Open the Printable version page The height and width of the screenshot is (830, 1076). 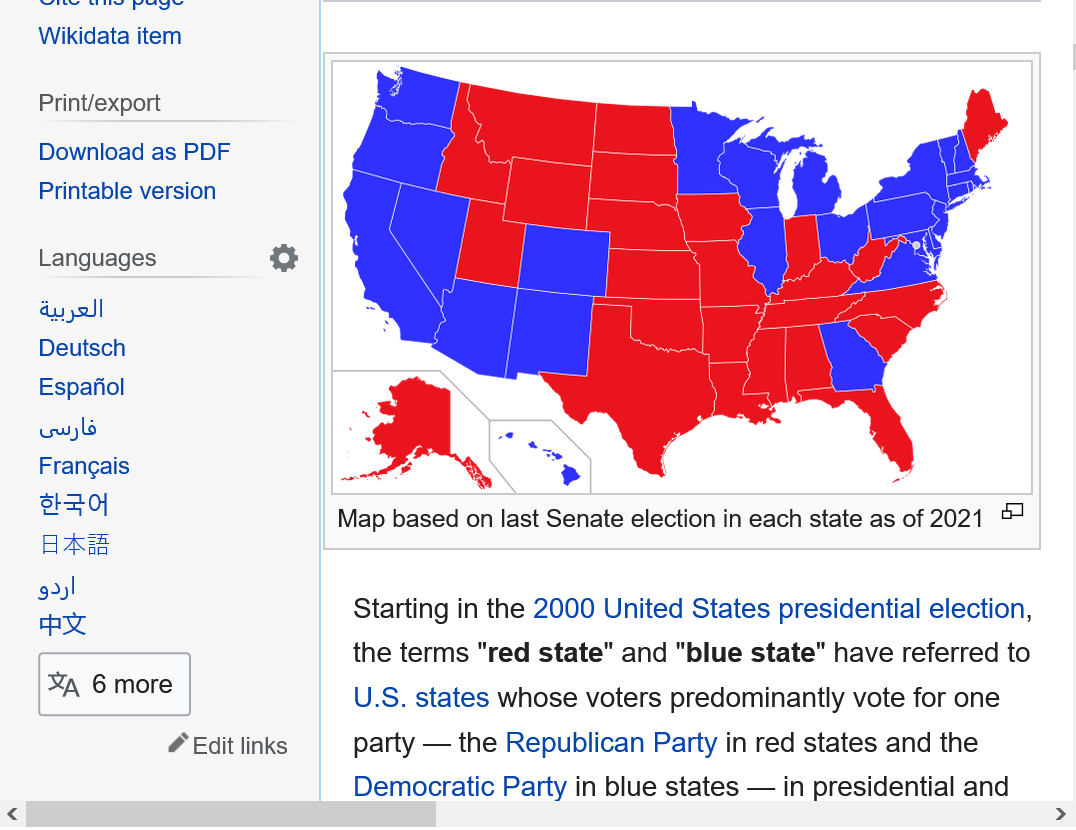point(127,191)
